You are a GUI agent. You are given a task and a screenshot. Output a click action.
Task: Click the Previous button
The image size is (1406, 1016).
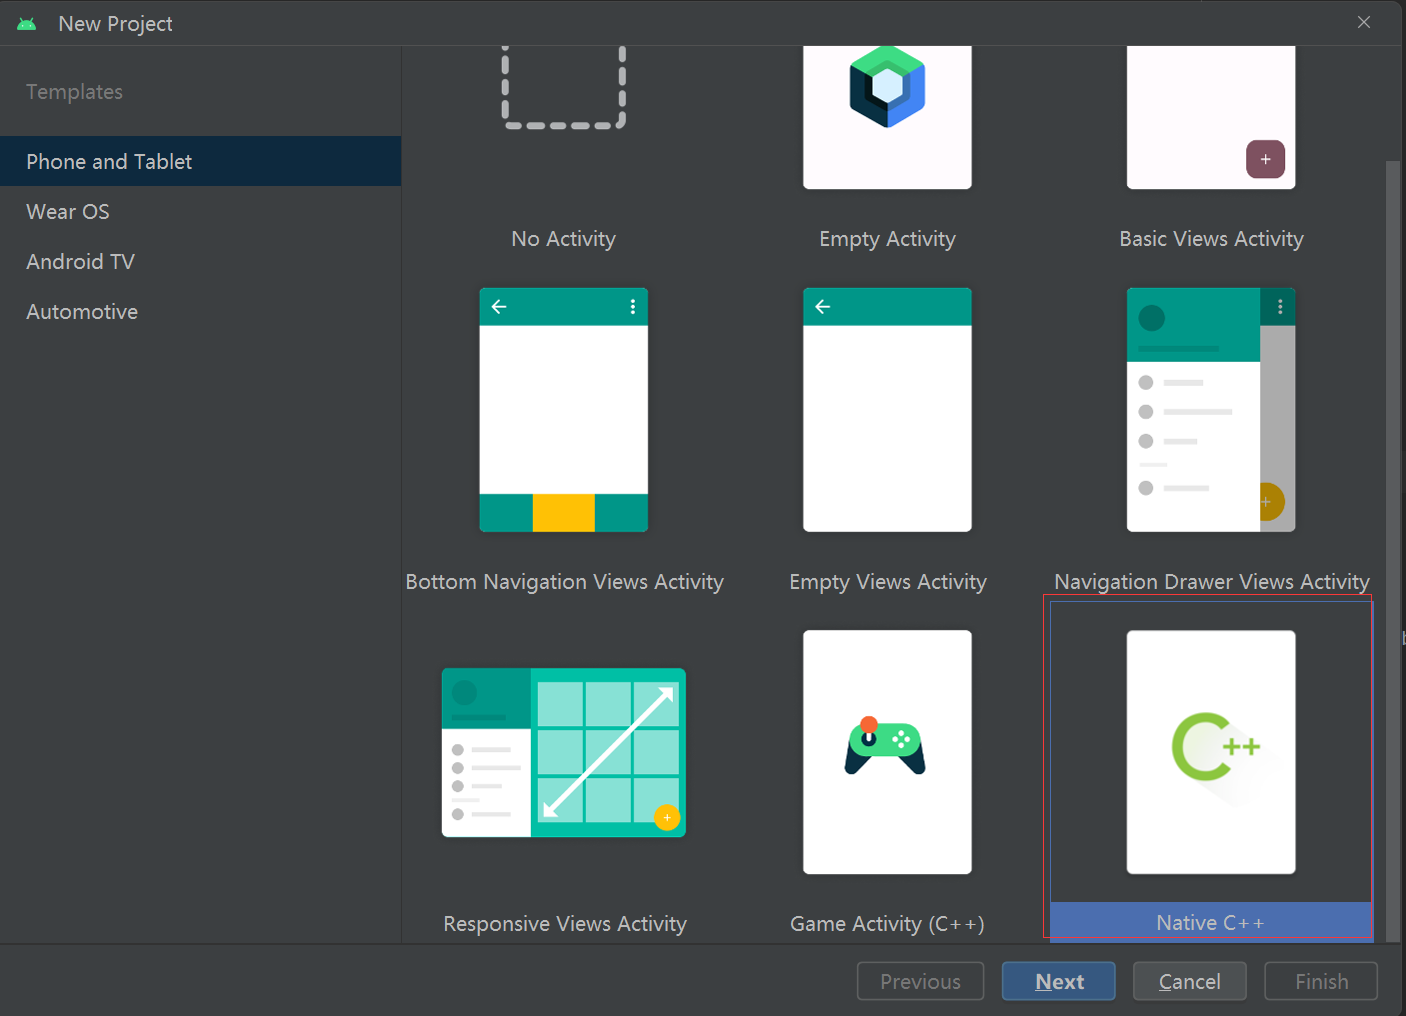(x=920, y=981)
